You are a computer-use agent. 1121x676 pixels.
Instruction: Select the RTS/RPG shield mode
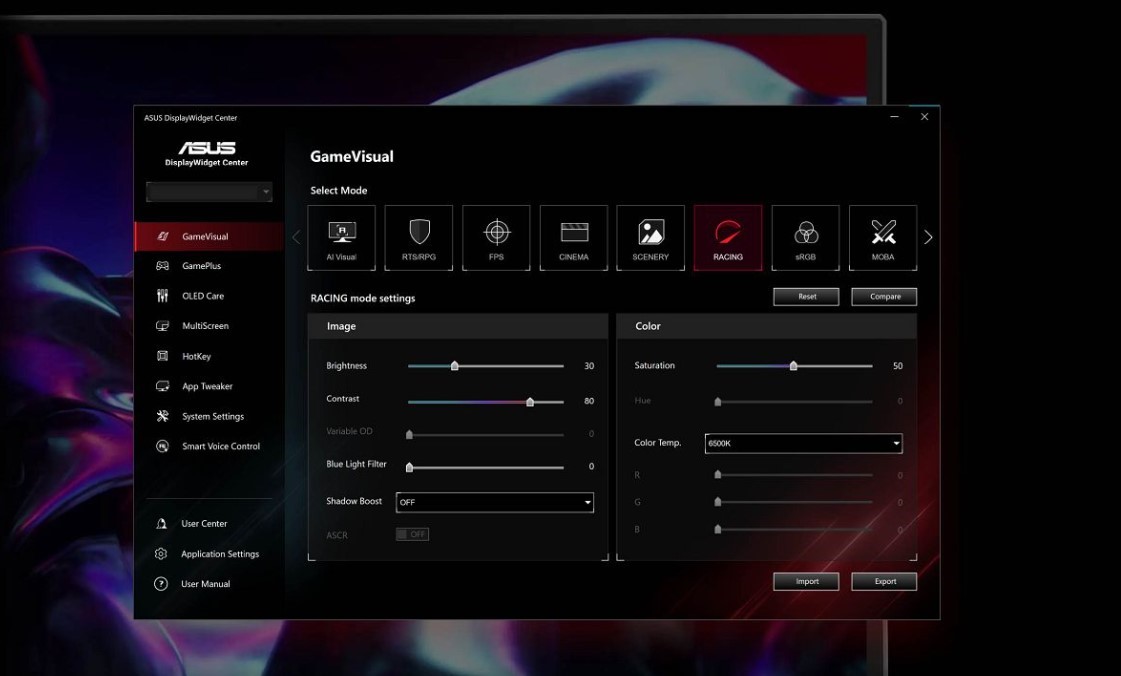(419, 238)
